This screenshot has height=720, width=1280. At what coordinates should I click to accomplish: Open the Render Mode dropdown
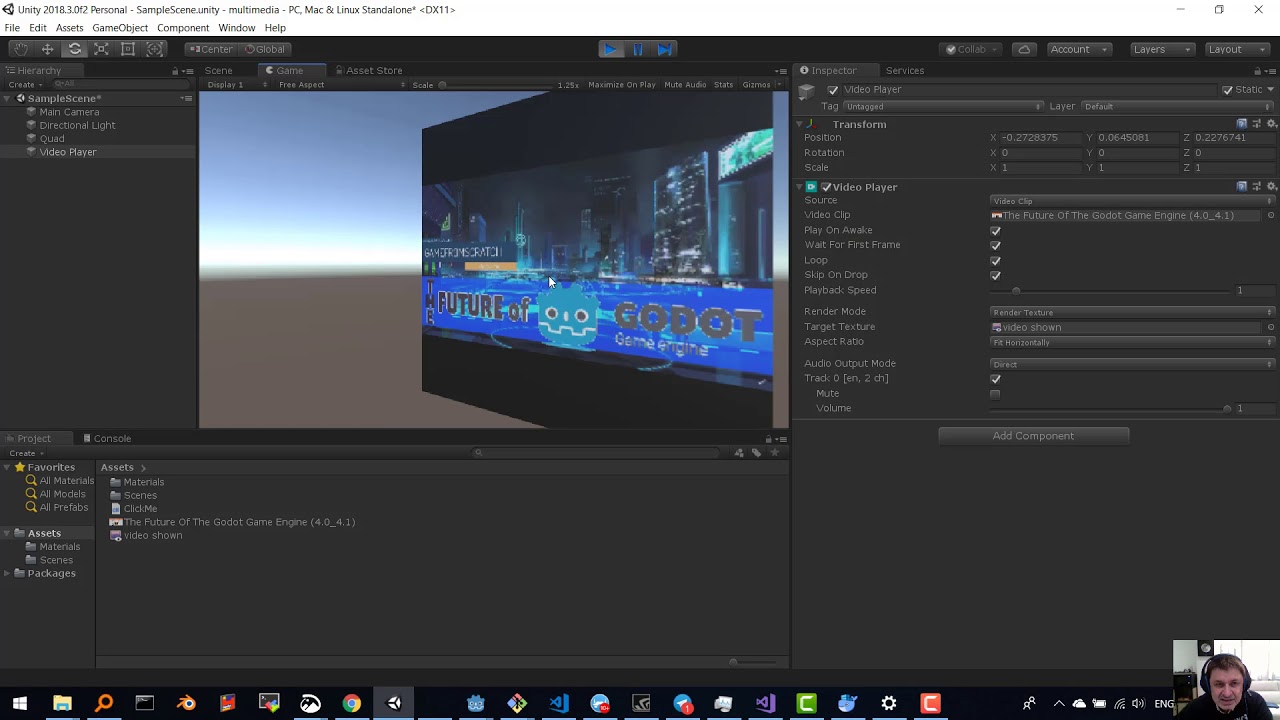tap(1132, 312)
